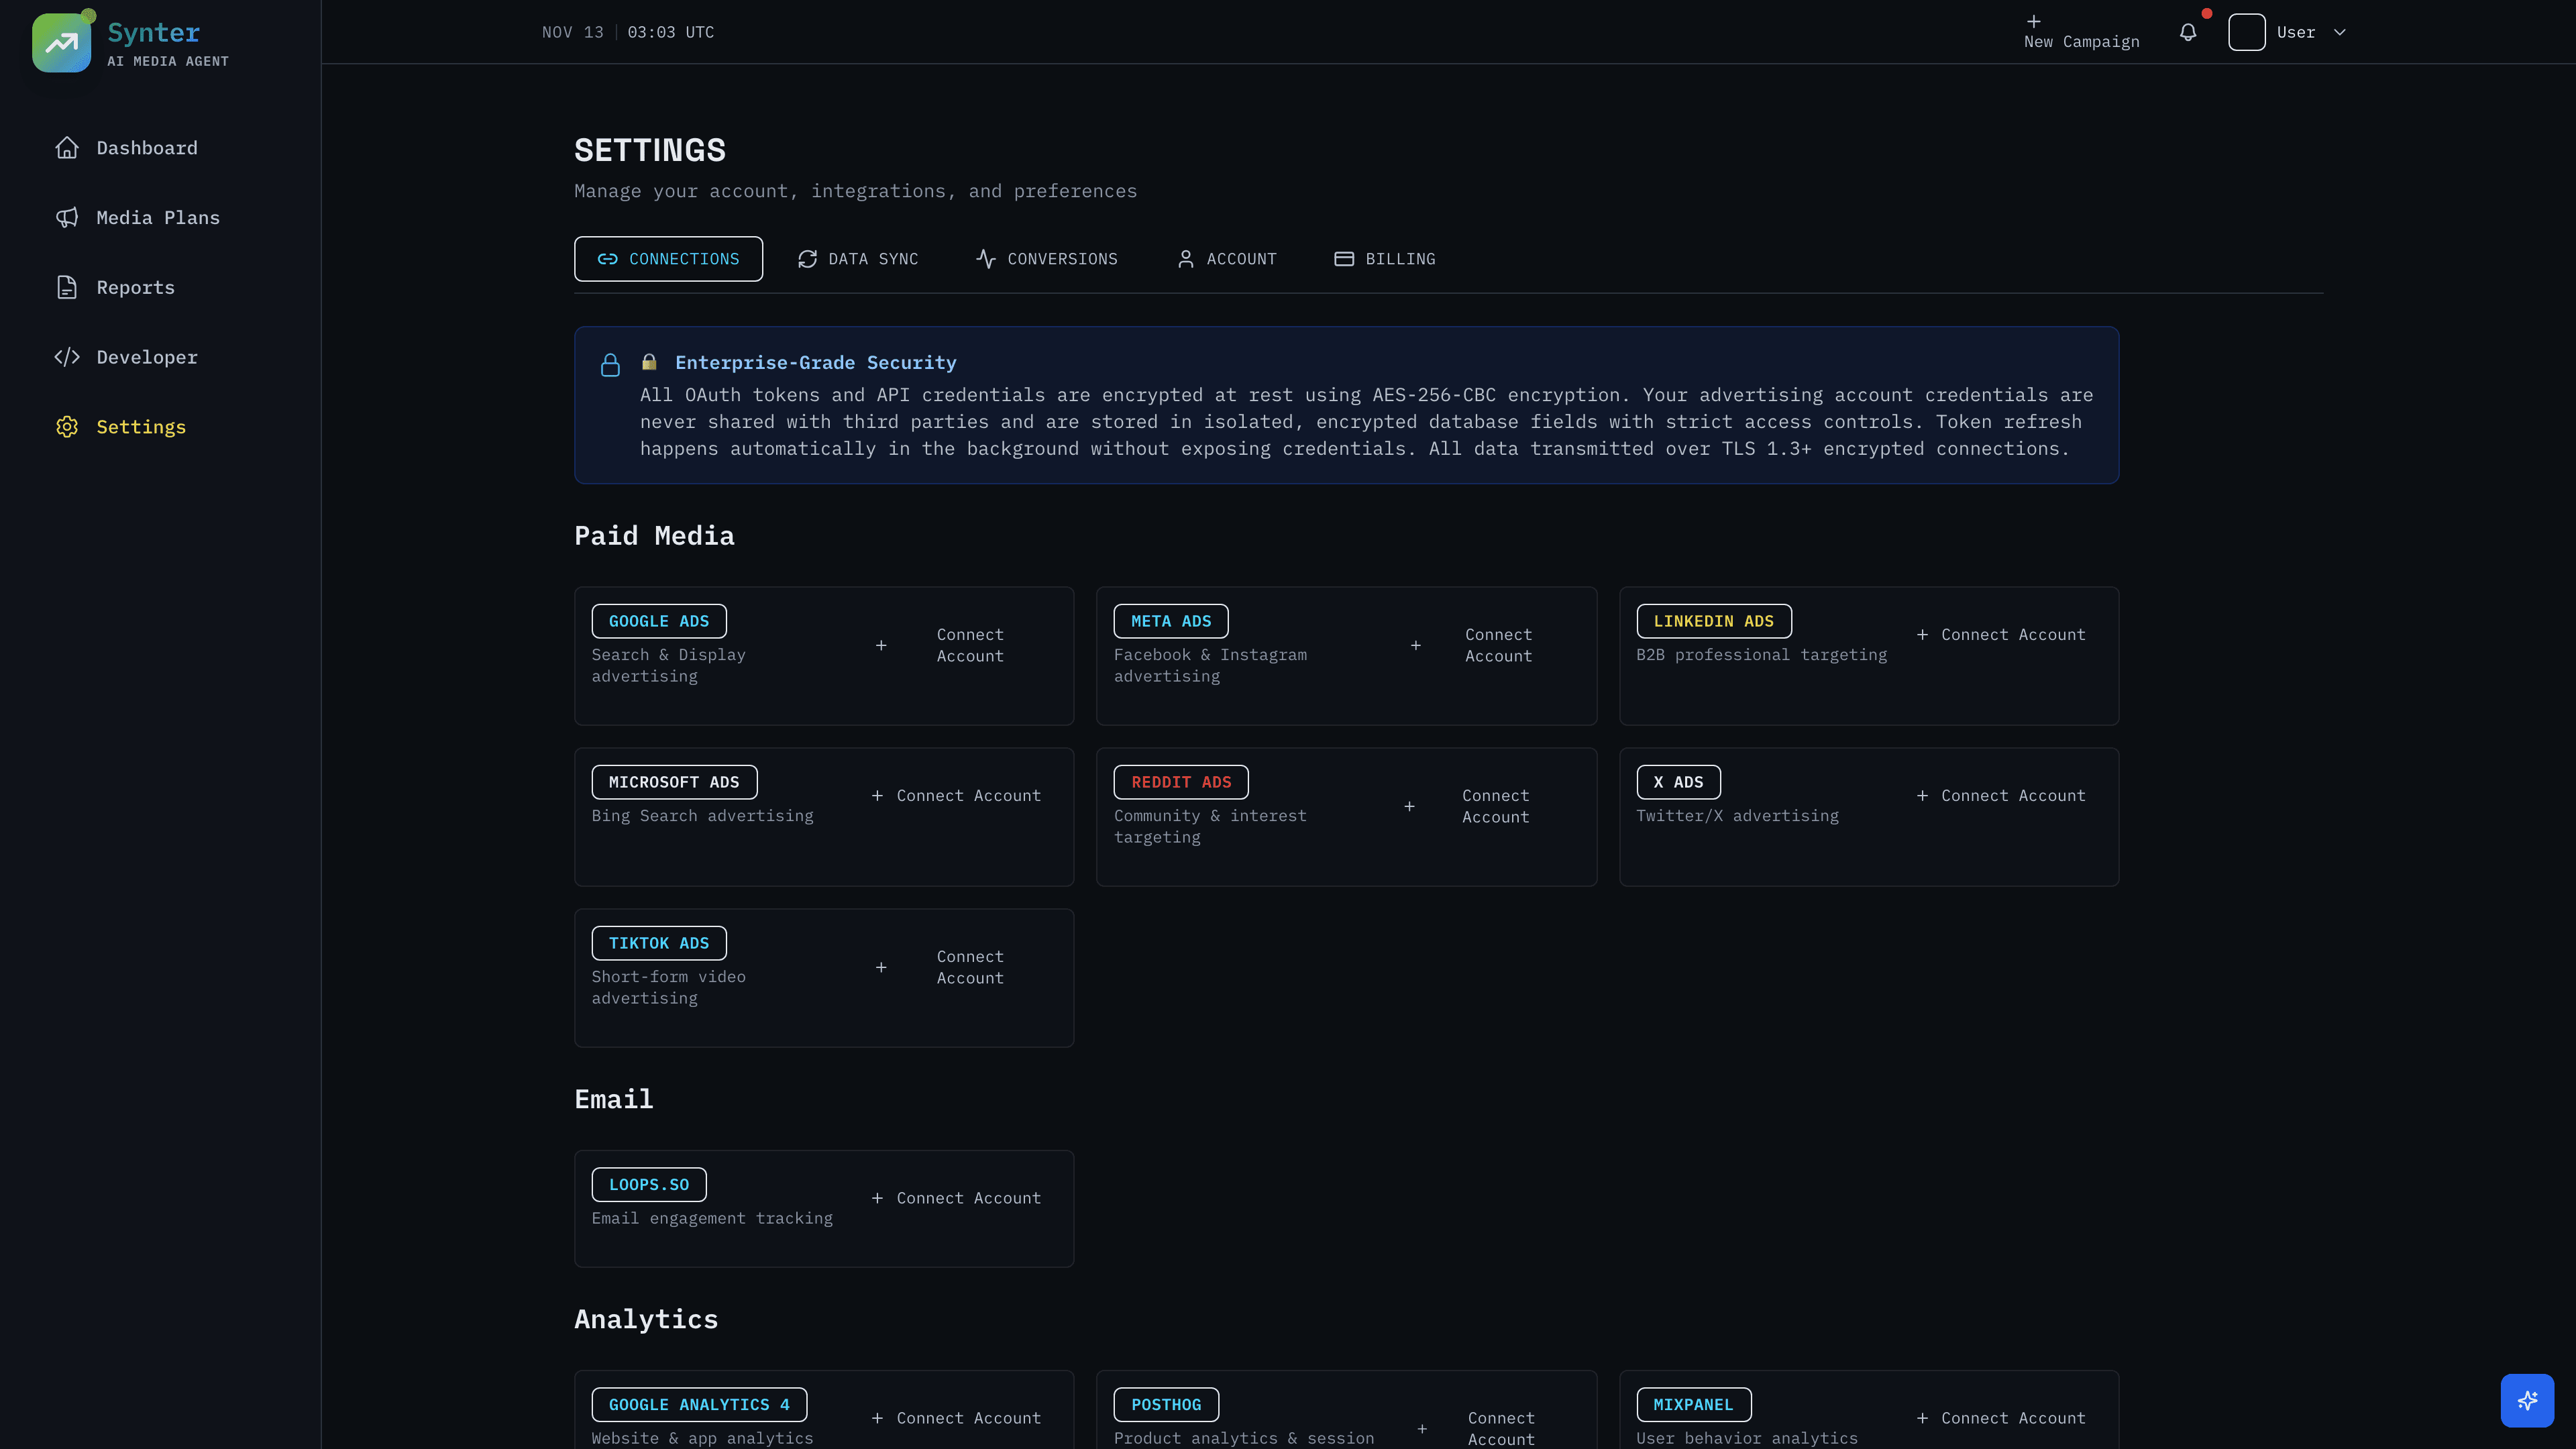Click the Reddit Ads badge

[x=1181, y=782]
